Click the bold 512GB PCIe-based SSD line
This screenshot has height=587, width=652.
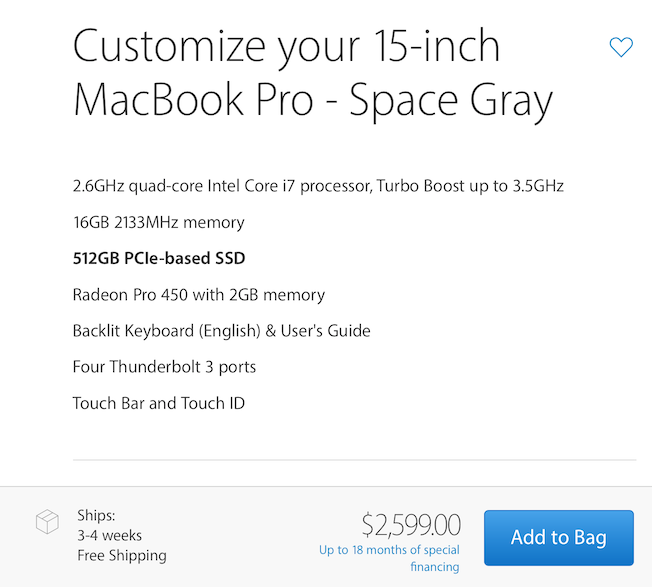tap(159, 258)
